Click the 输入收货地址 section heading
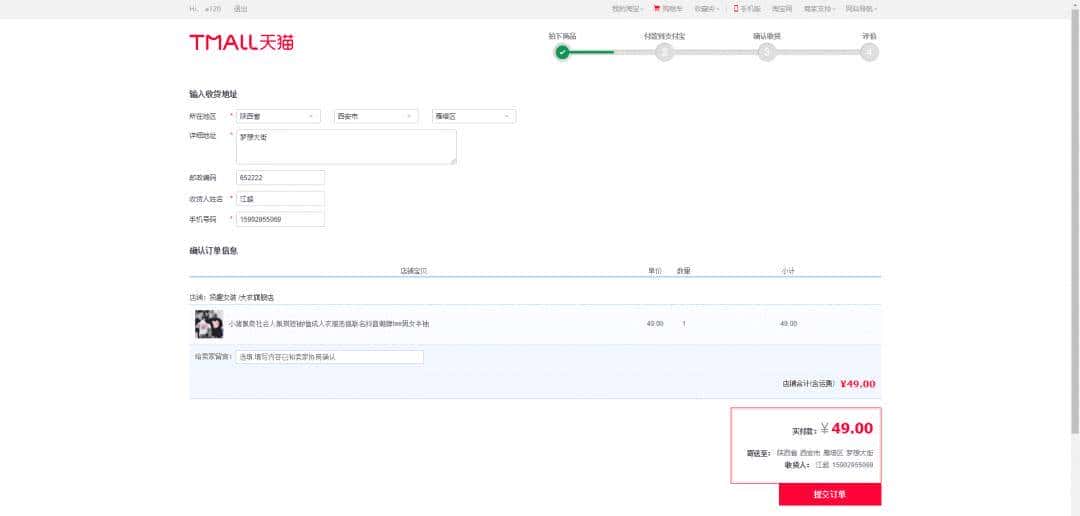This screenshot has height=516, width=1080. 214,94
